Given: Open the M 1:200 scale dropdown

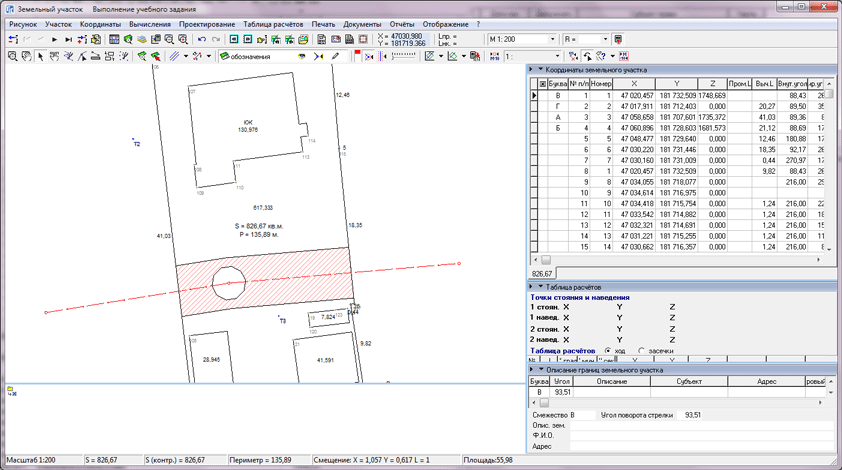Looking at the screenshot, I should [x=552, y=39].
